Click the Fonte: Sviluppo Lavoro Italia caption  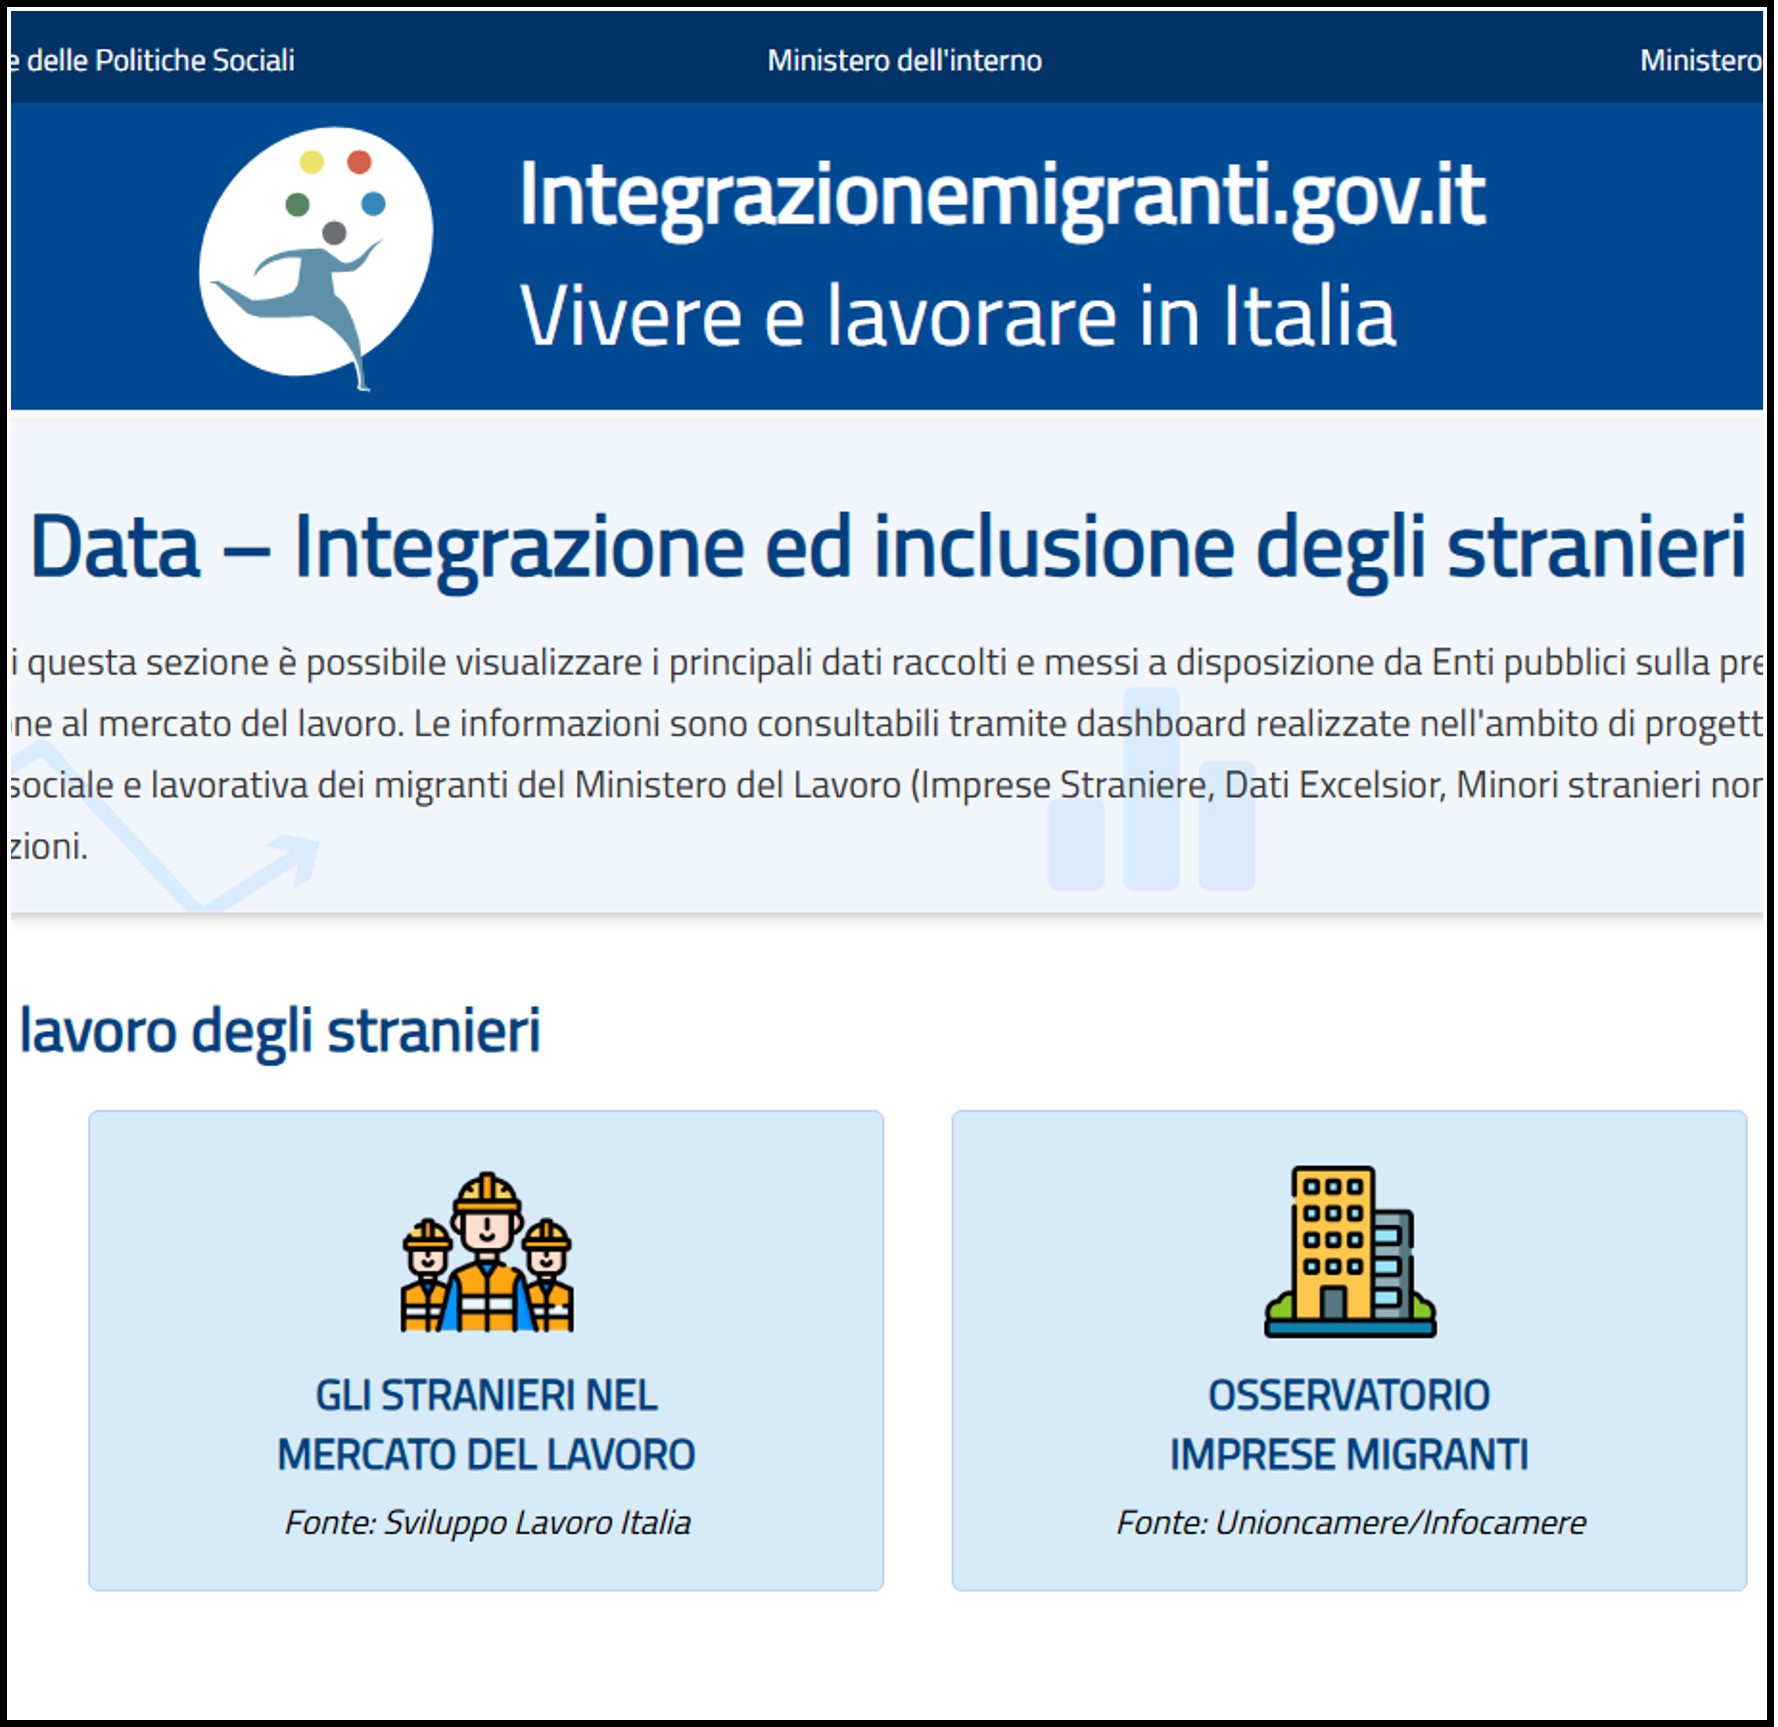[x=487, y=1522]
